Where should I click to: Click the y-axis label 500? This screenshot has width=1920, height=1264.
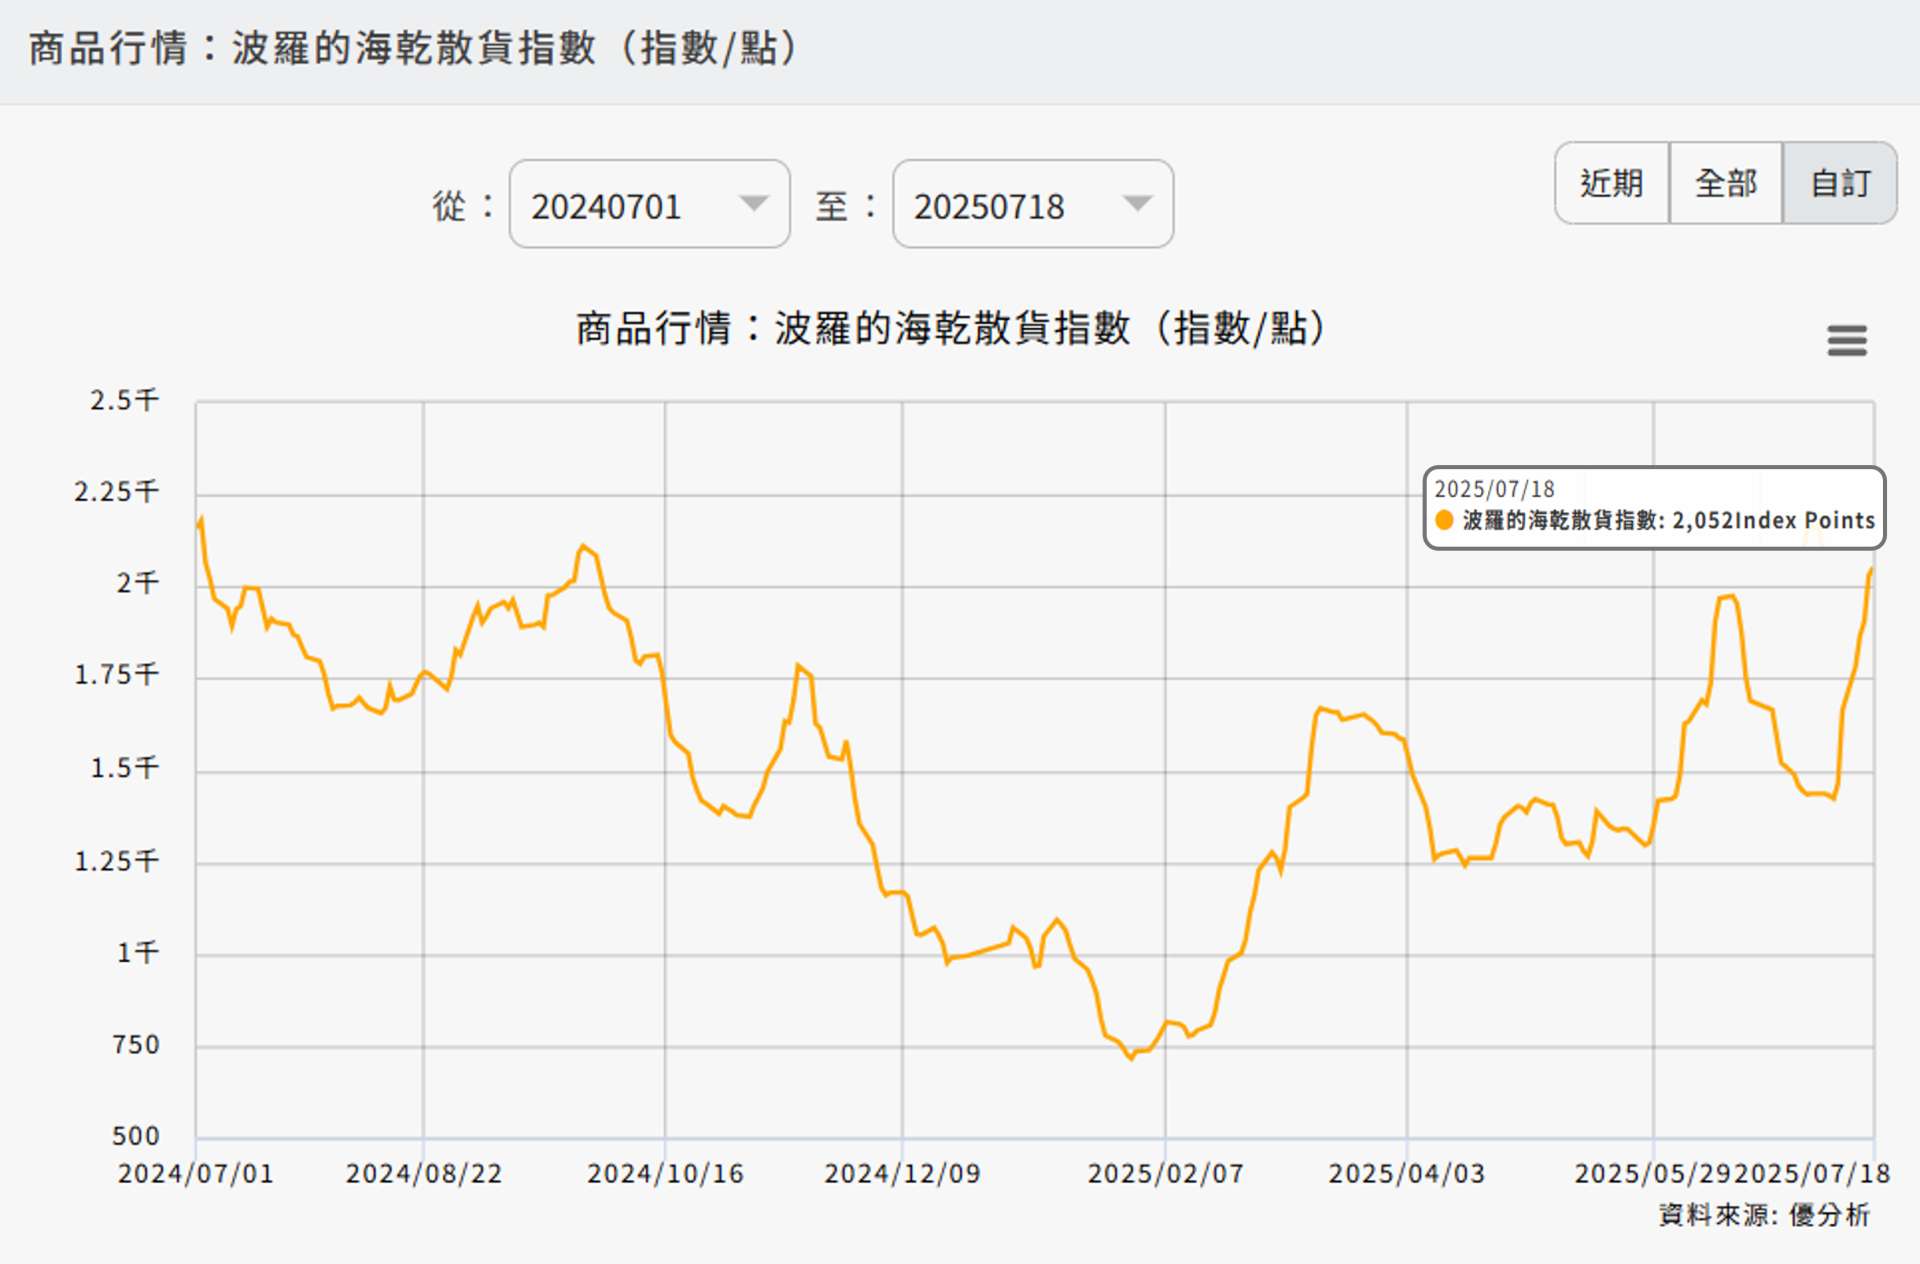click(x=136, y=1137)
